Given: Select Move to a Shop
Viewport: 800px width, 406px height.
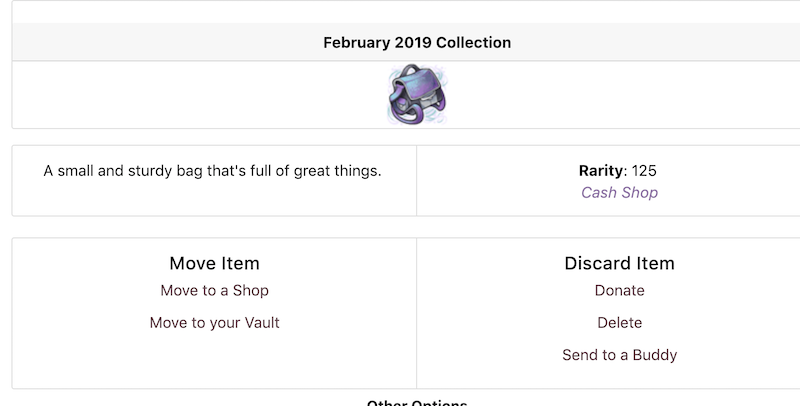Looking at the screenshot, I should pyautogui.click(x=214, y=291).
